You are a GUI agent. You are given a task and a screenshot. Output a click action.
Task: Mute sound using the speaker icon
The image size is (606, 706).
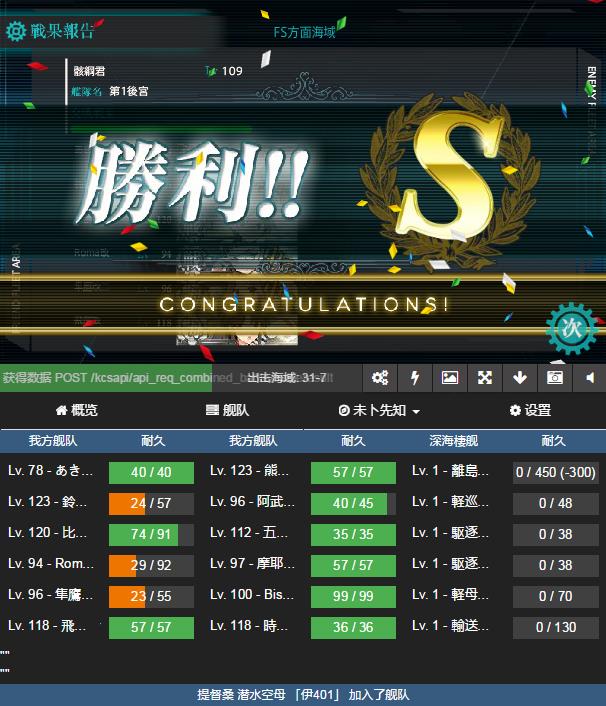[x=590, y=377]
